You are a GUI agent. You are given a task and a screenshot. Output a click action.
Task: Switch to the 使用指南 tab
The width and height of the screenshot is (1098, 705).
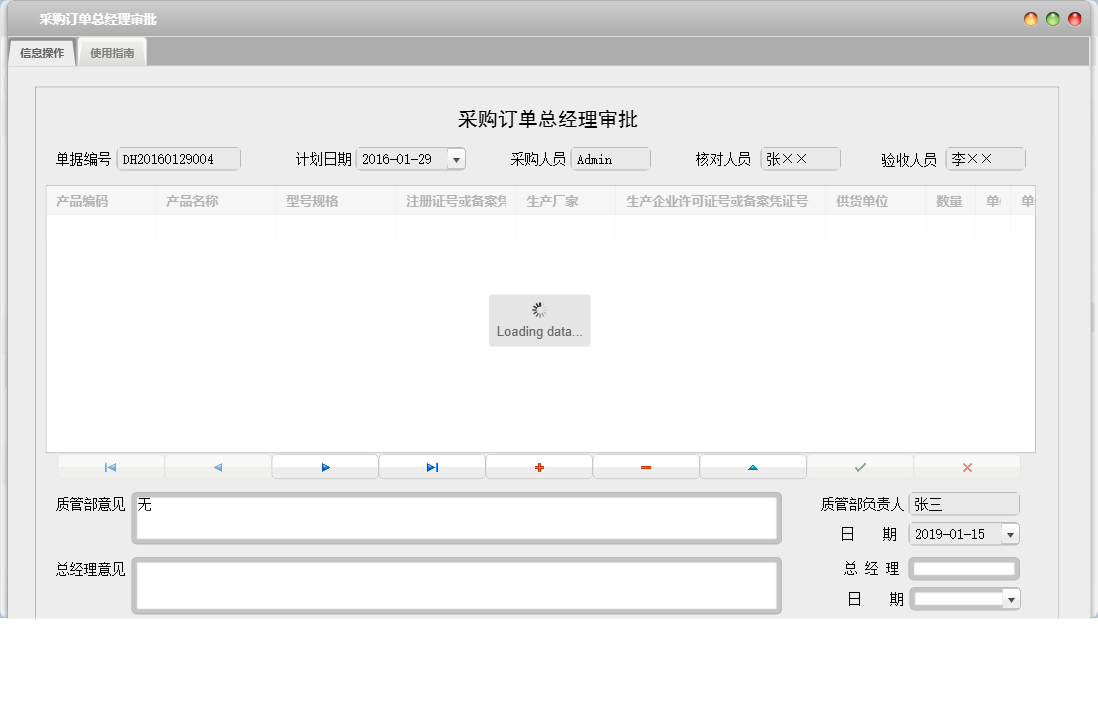[111, 50]
